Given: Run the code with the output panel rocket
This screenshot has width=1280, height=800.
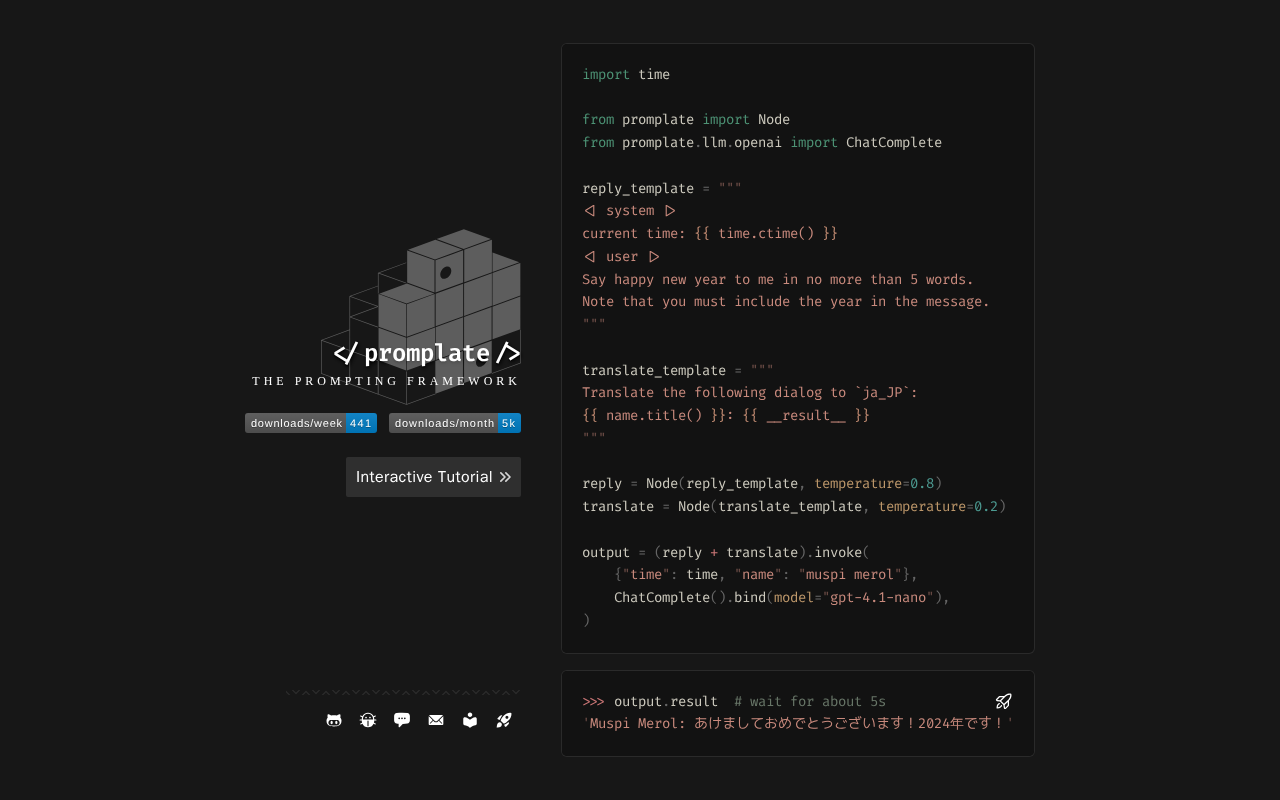Looking at the screenshot, I should click(1004, 701).
